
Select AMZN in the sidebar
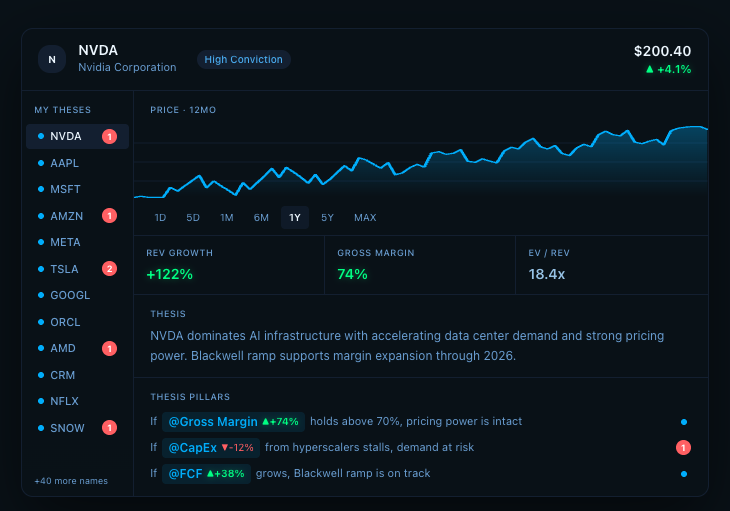[x=77, y=216]
